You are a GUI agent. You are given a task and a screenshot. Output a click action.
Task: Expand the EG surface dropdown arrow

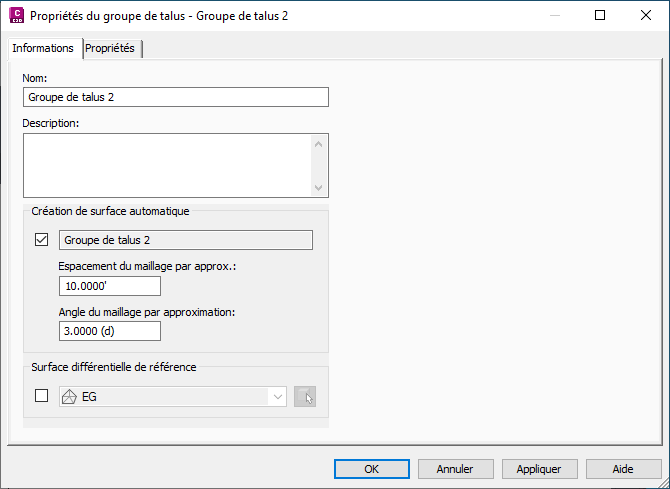277,397
